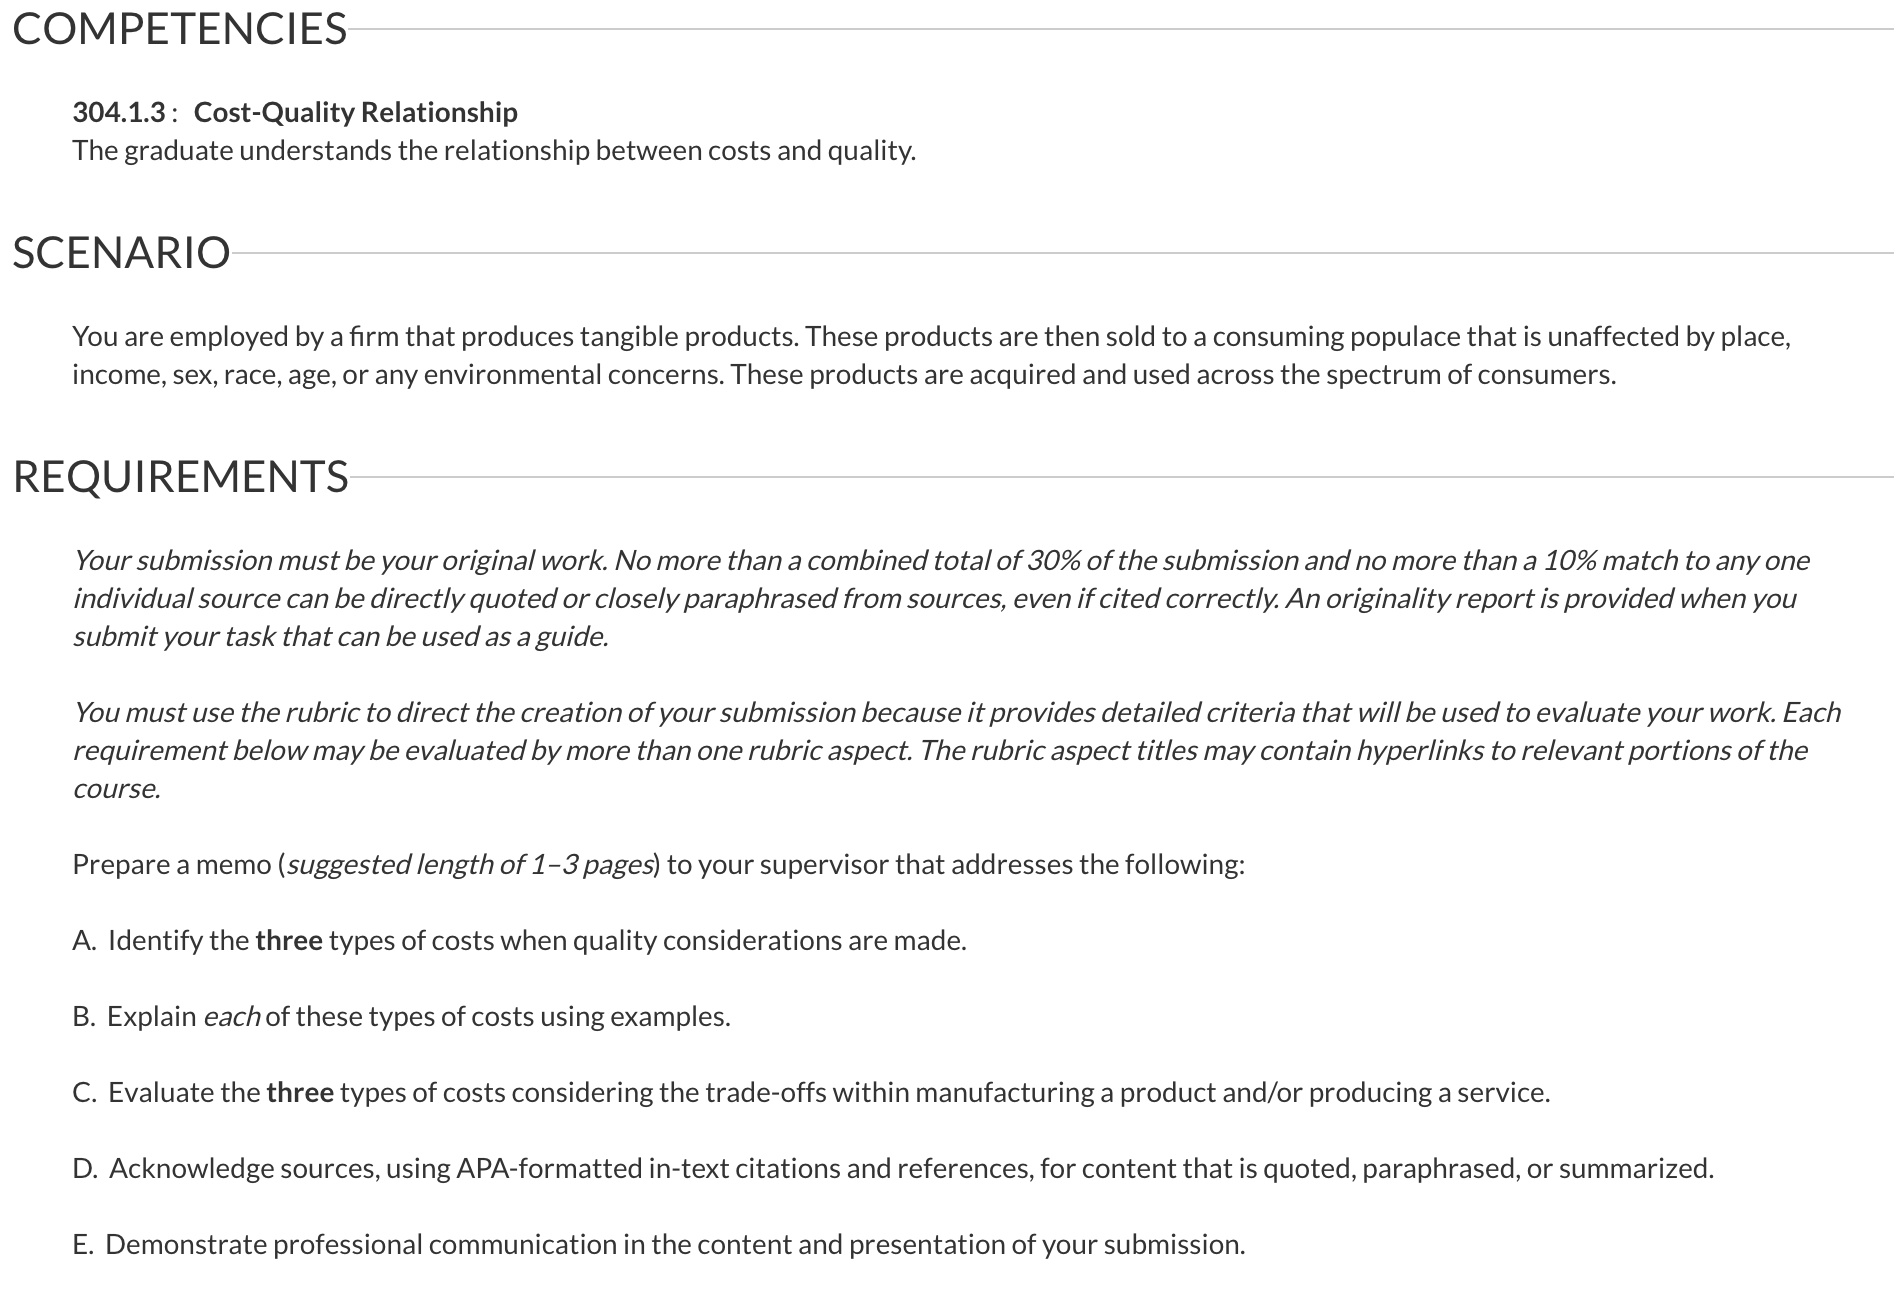Click the rubric guidance italic paragraph

tap(956, 750)
